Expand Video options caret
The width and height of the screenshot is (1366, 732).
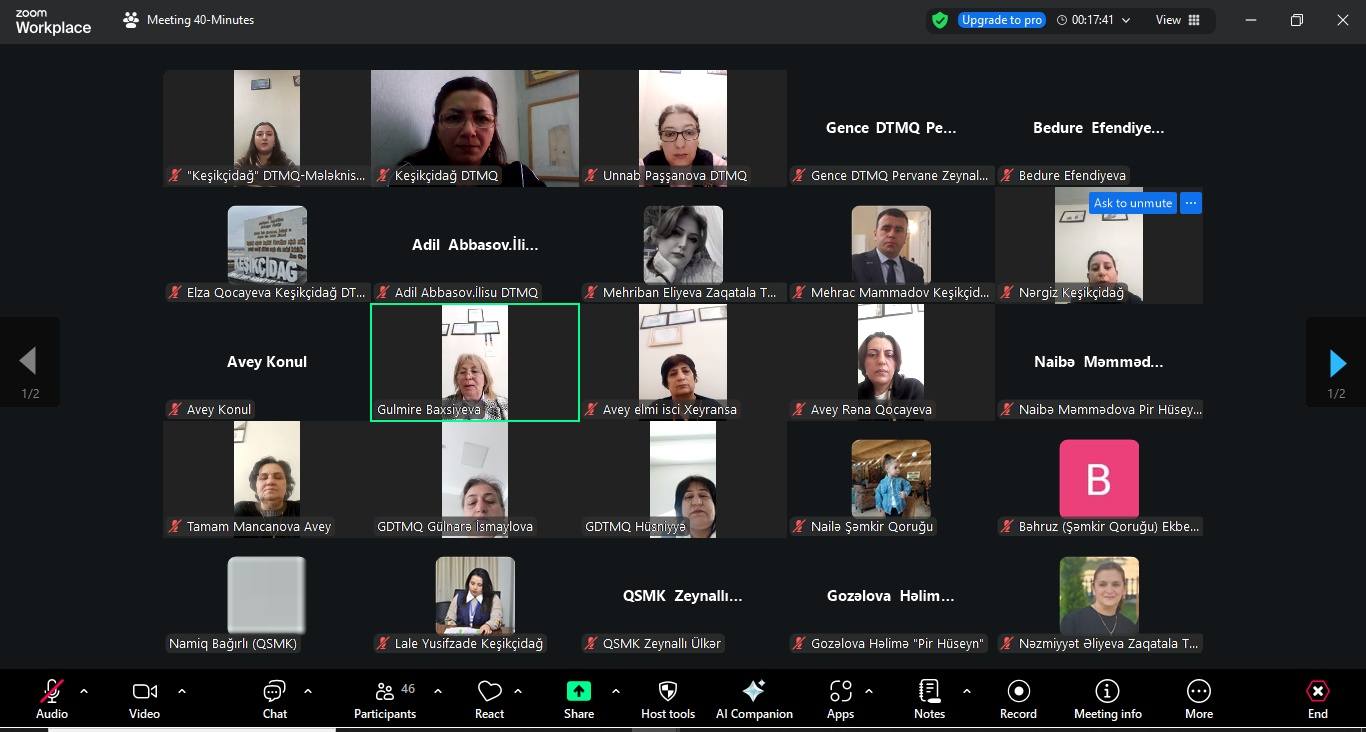click(182, 691)
